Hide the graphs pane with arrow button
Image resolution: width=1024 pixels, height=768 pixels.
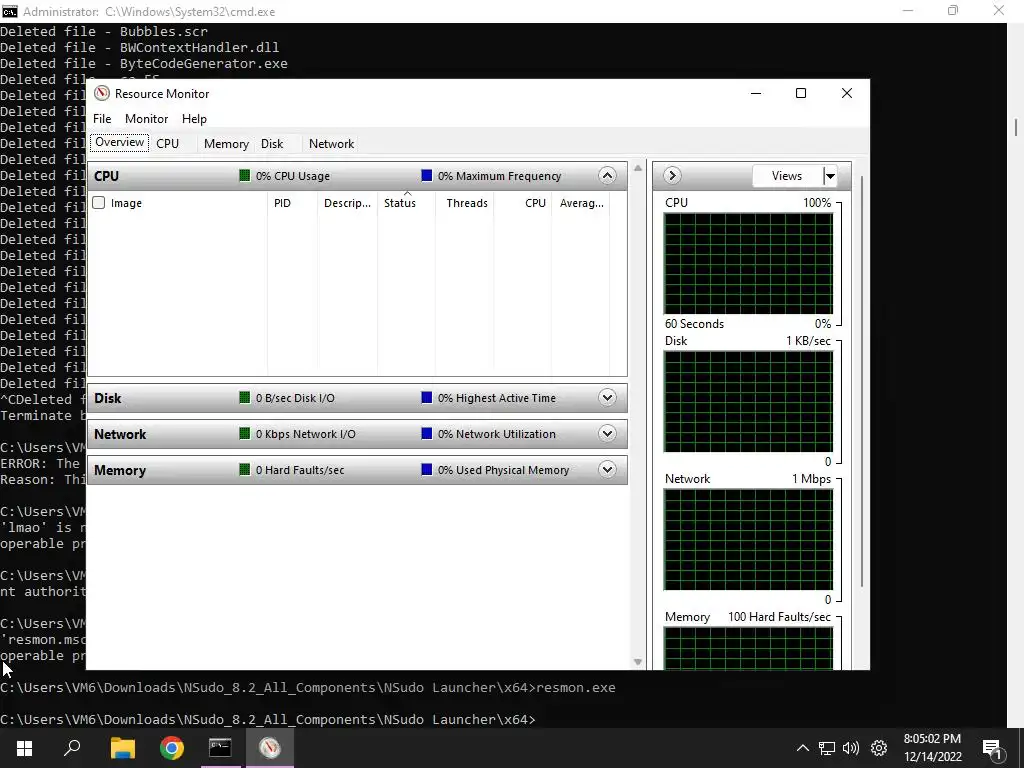(x=672, y=176)
